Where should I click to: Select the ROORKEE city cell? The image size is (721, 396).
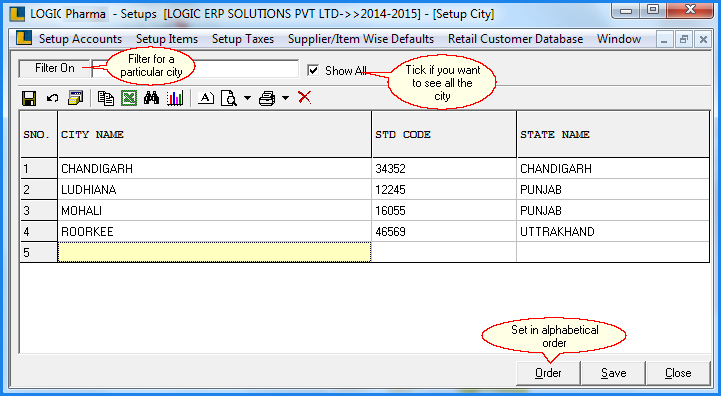tap(214, 231)
